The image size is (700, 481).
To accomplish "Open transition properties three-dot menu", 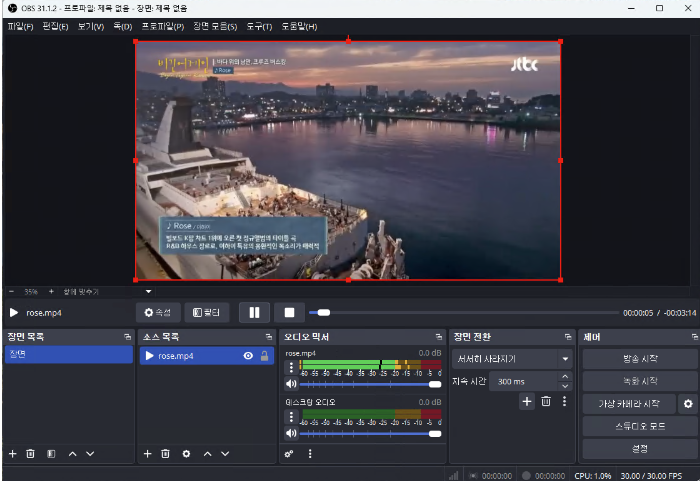I will 564,402.
